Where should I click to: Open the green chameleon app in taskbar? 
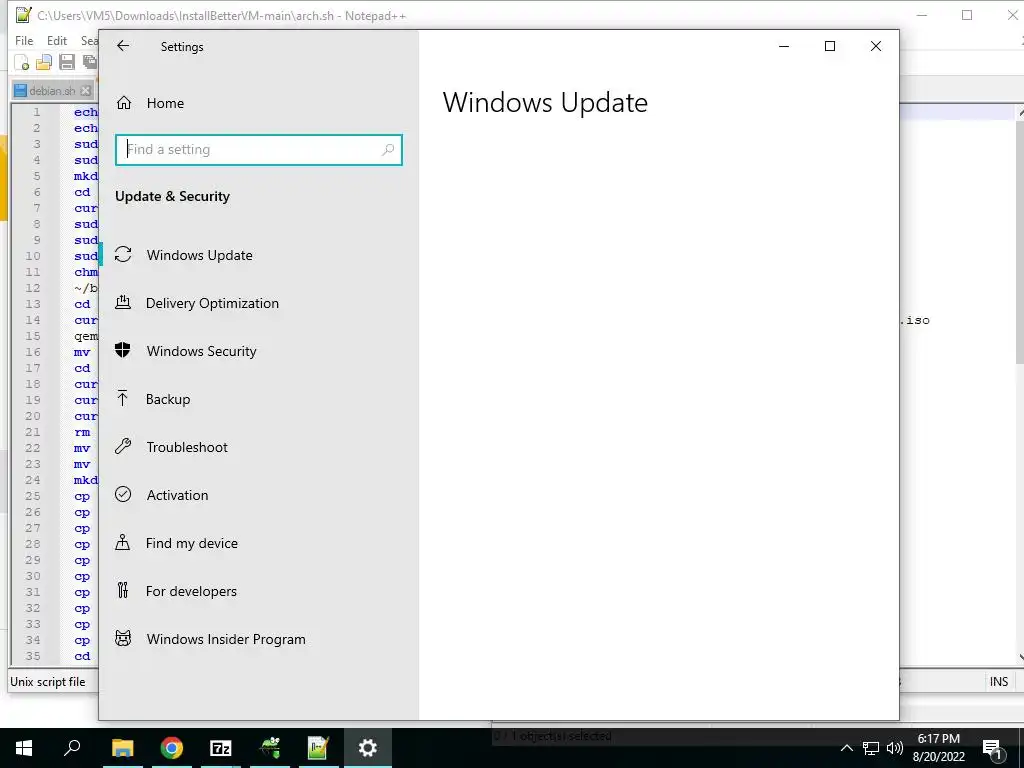pyautogui.click(x=270, y=748)
